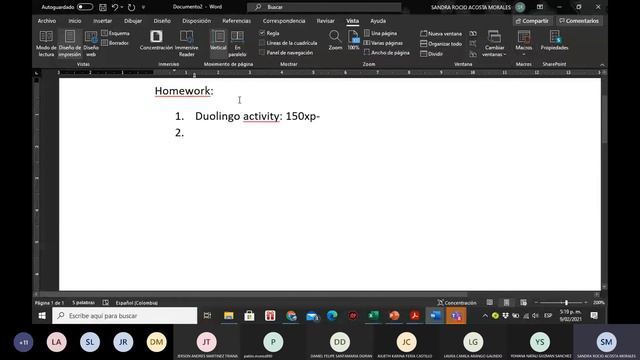Switch to Modo de lectura view
This screenshot has width=640, height=360.
(x=46, y=43)
